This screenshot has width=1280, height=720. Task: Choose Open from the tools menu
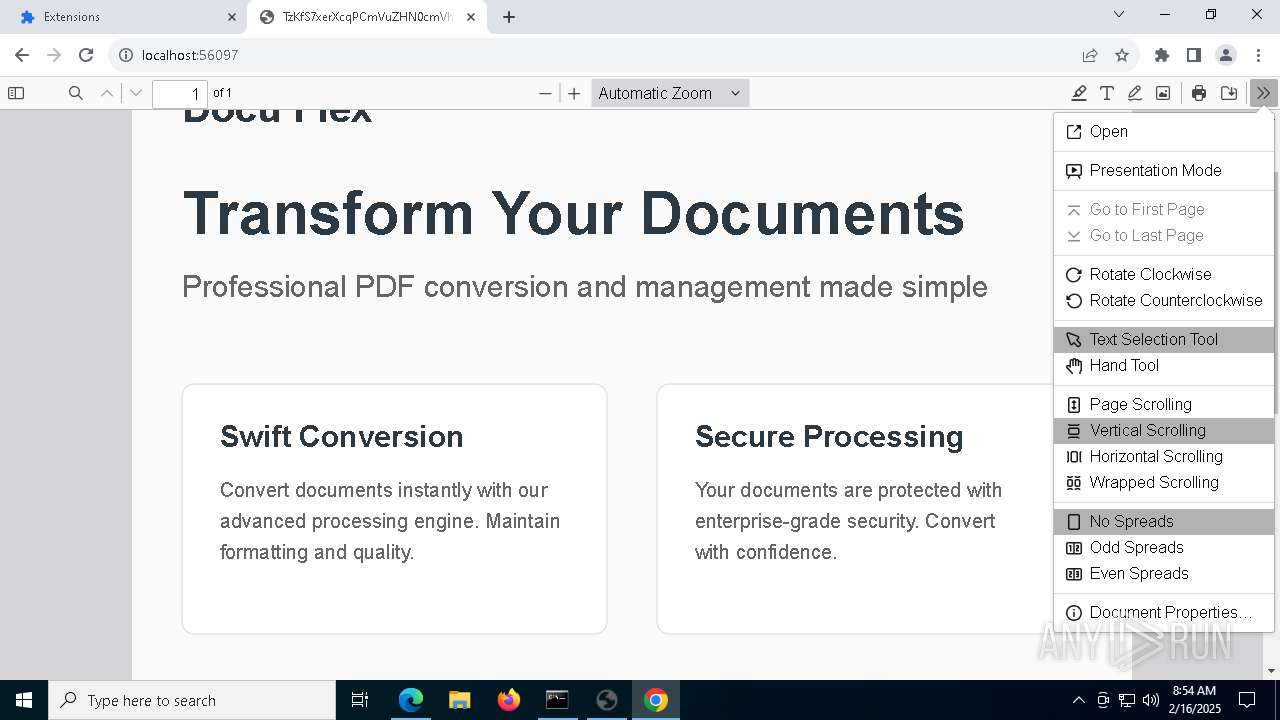click(x=1164, y=131)
